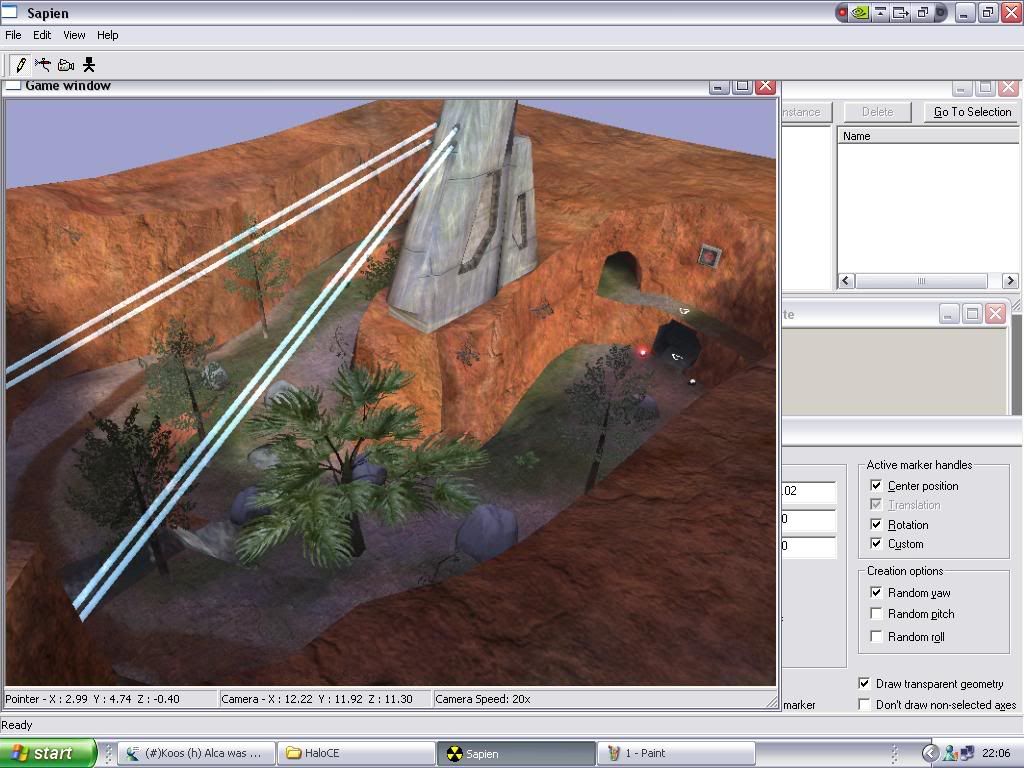Click the input field showing 02
Screen dimensions: 1024x768
[x=808, y=491]
